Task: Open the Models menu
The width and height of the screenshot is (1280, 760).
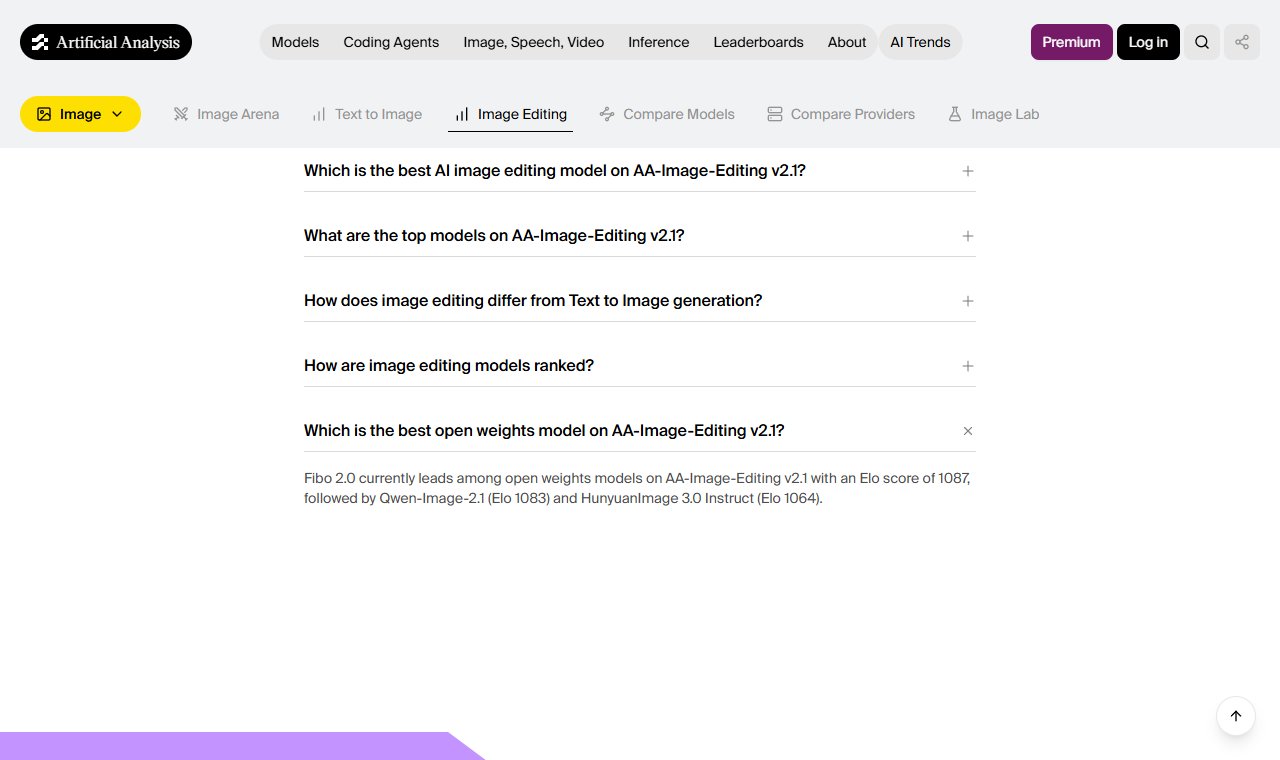Action: (295, 42)
